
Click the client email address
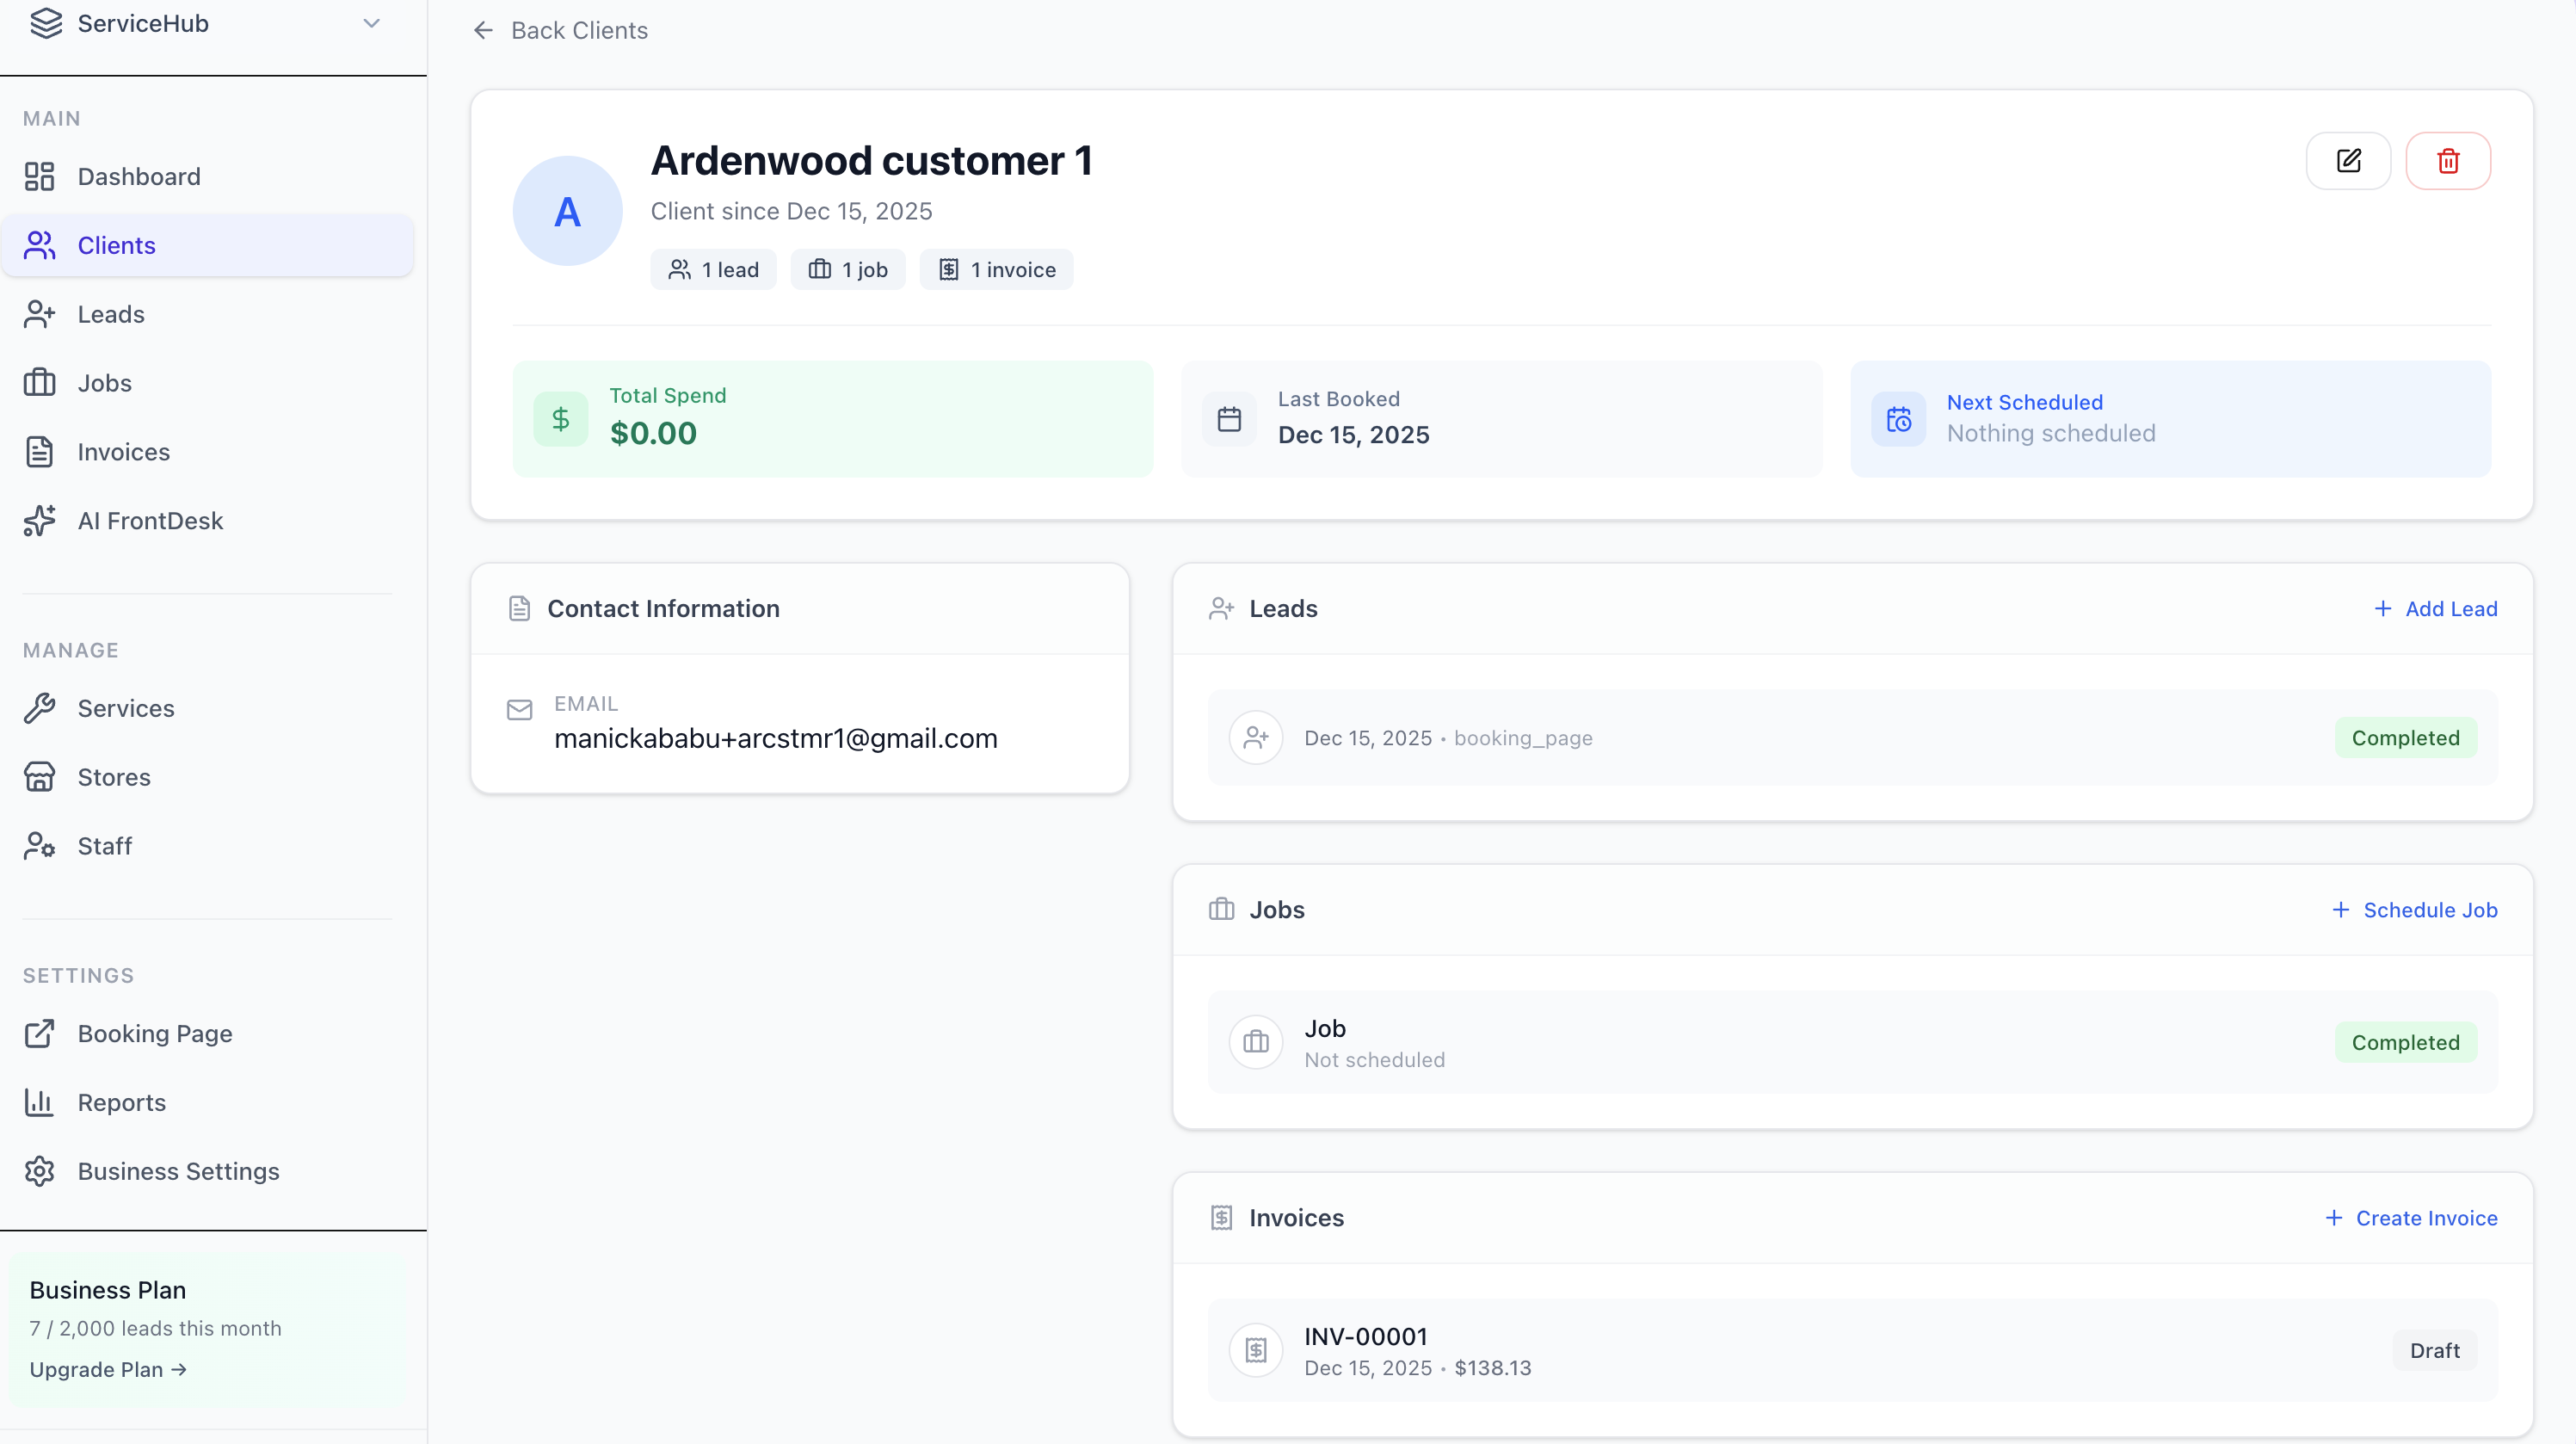click(x=775, y=738)
